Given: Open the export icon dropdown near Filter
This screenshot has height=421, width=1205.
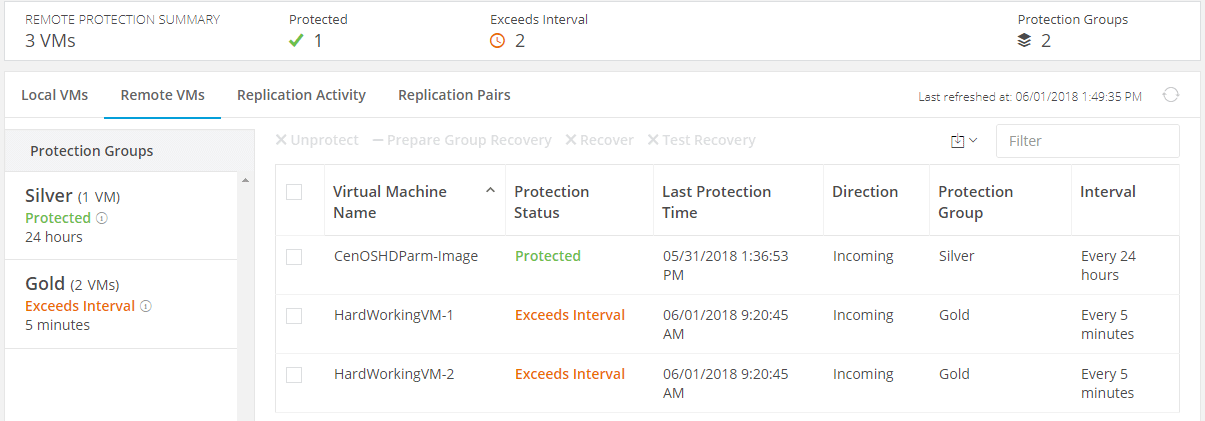Looking at the screenshot, I should tap(964, 141).
